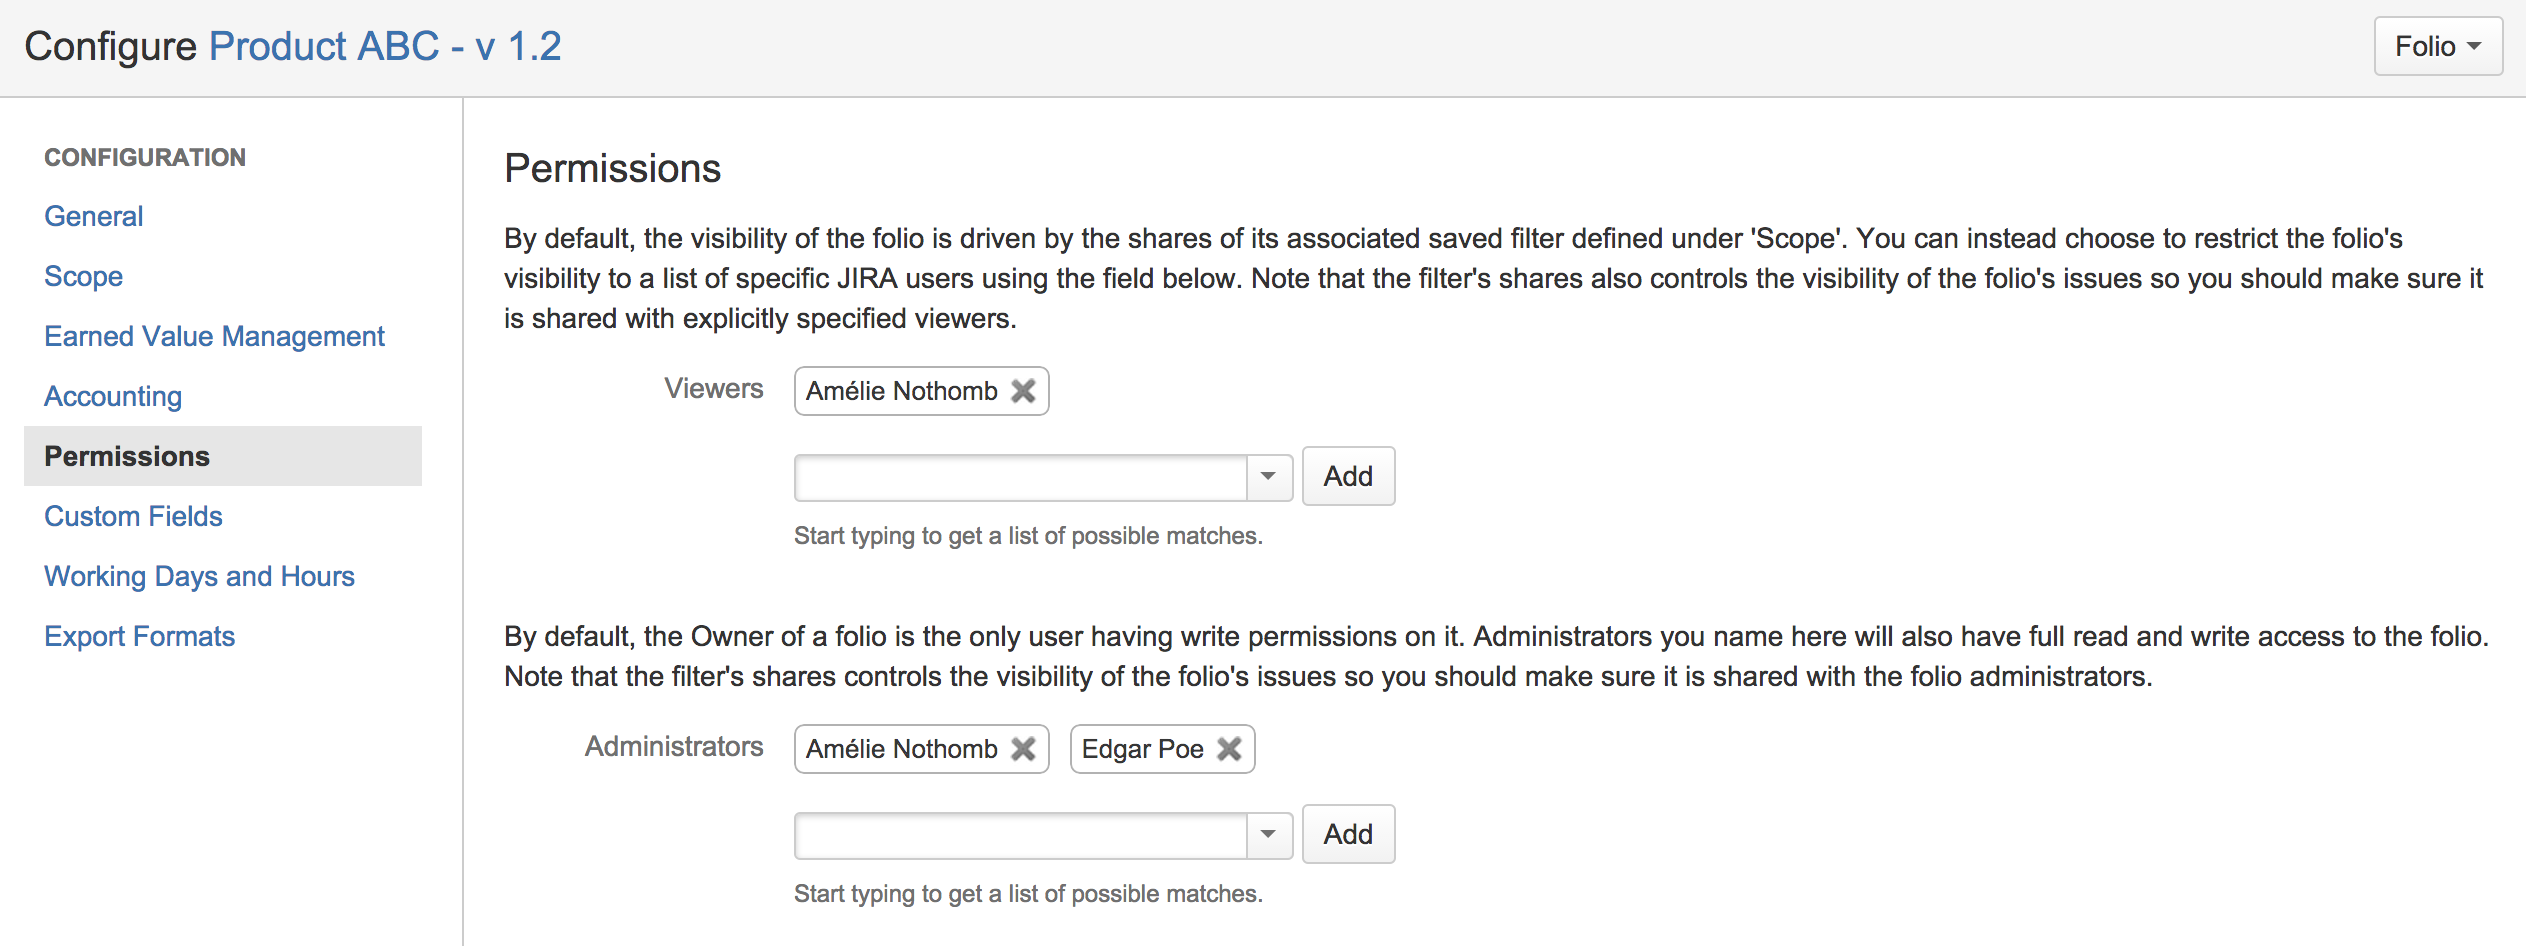Remove Edgar Poe from Administrators
The image size is (2526, 946).
1229,748
